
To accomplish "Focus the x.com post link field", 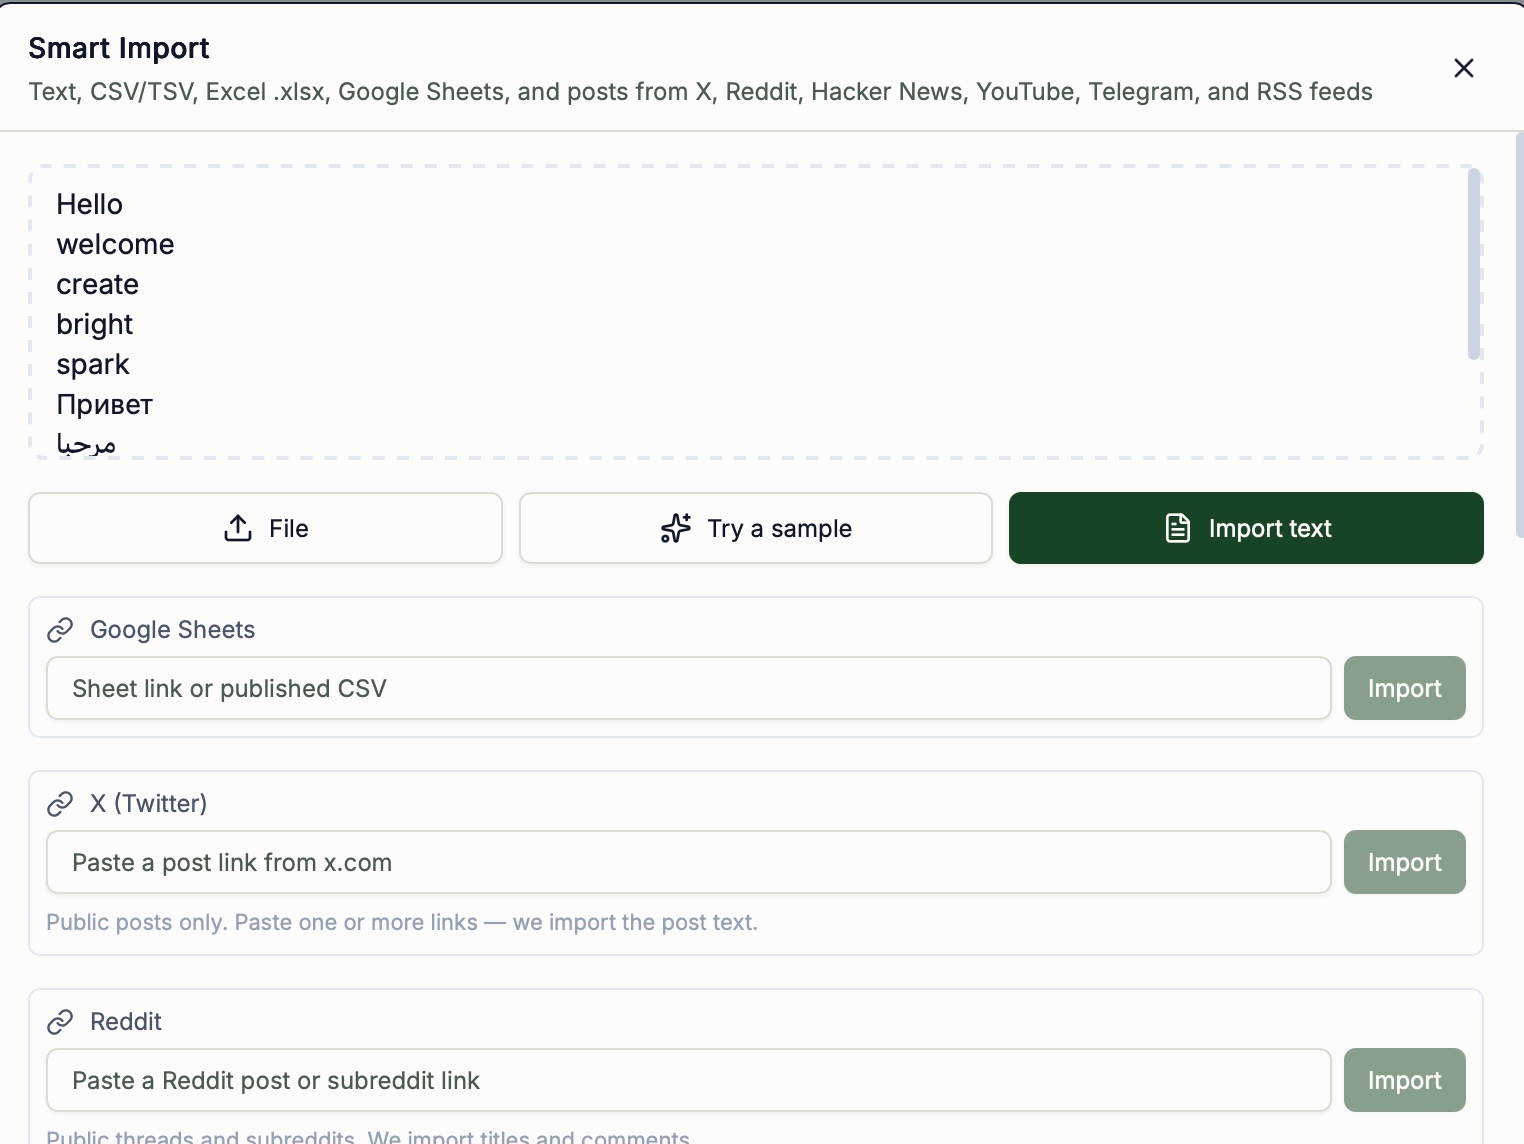I will (689, 862).
